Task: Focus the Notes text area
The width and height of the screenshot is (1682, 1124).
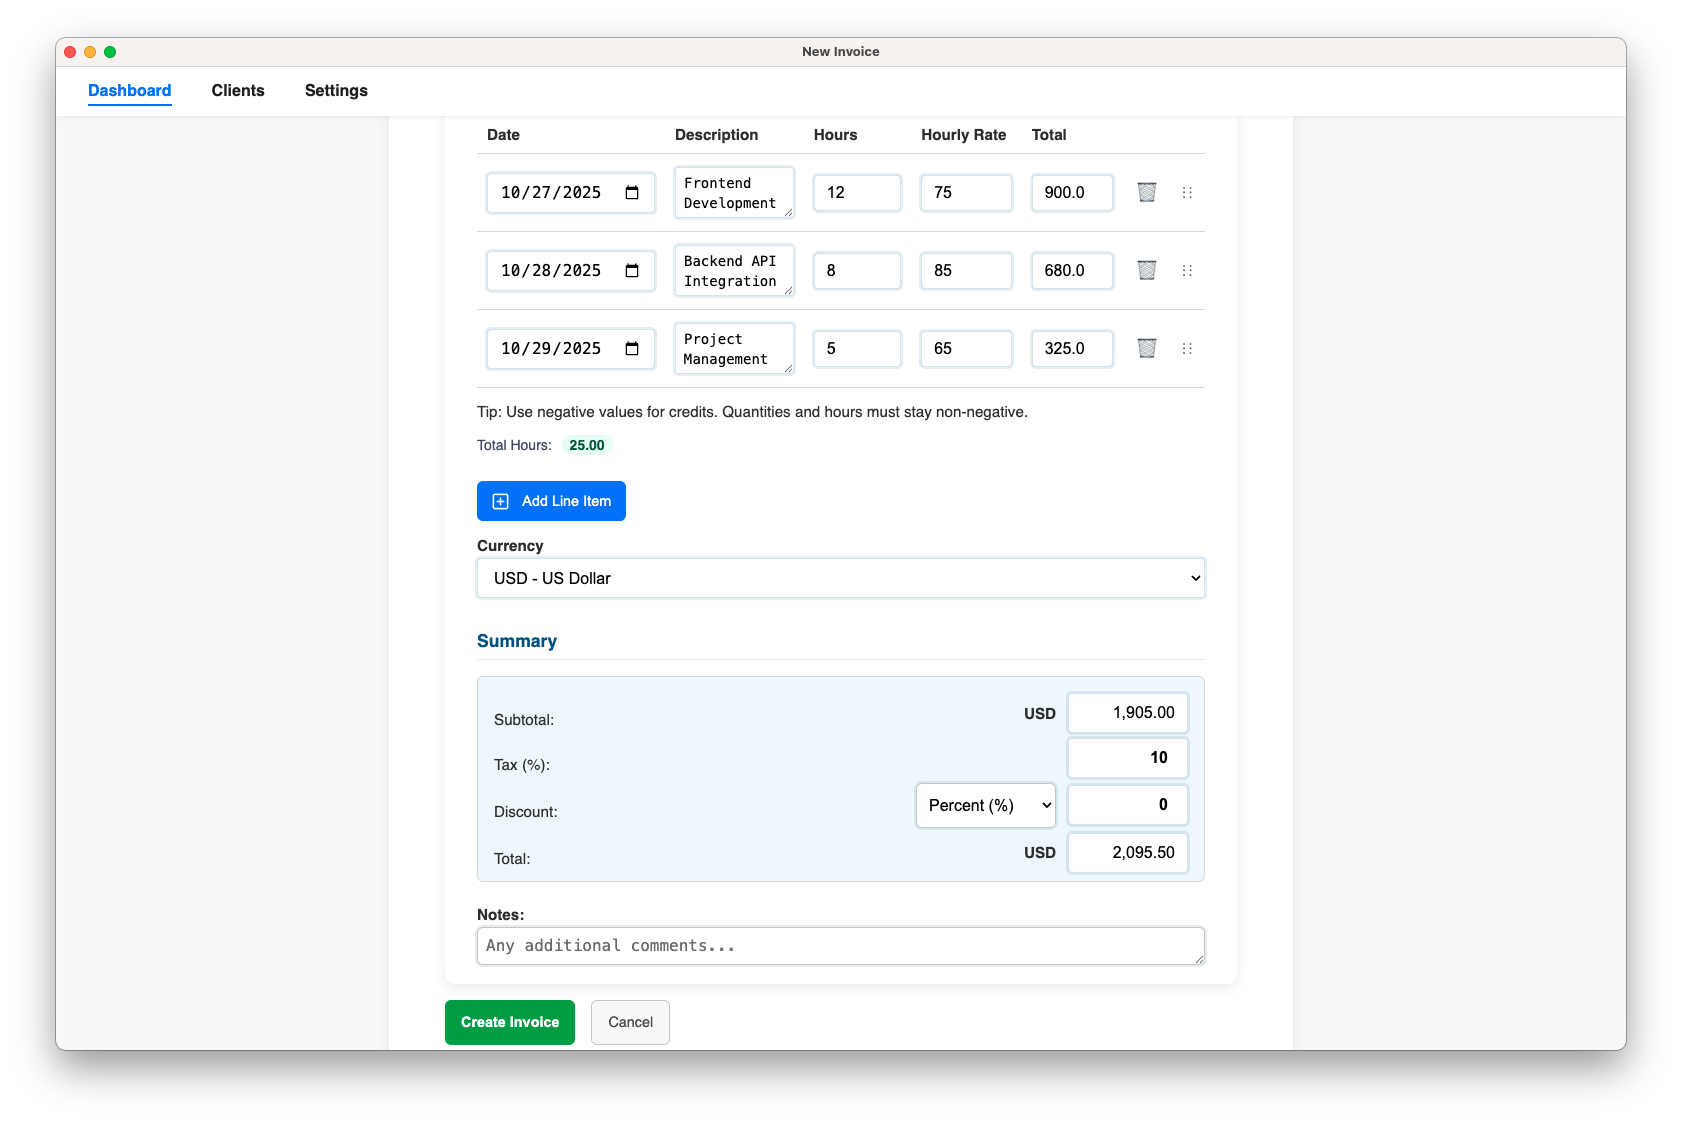Action: point(840,946)
